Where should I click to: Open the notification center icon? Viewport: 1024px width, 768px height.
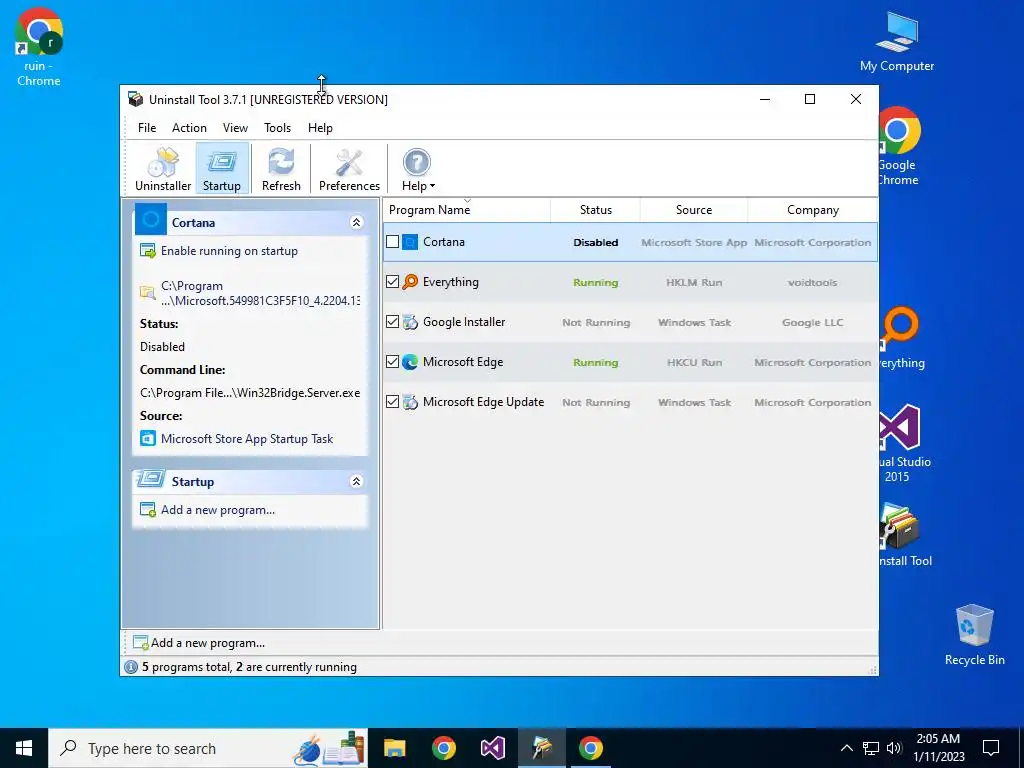pyautogui.click(x=991, y=748)
